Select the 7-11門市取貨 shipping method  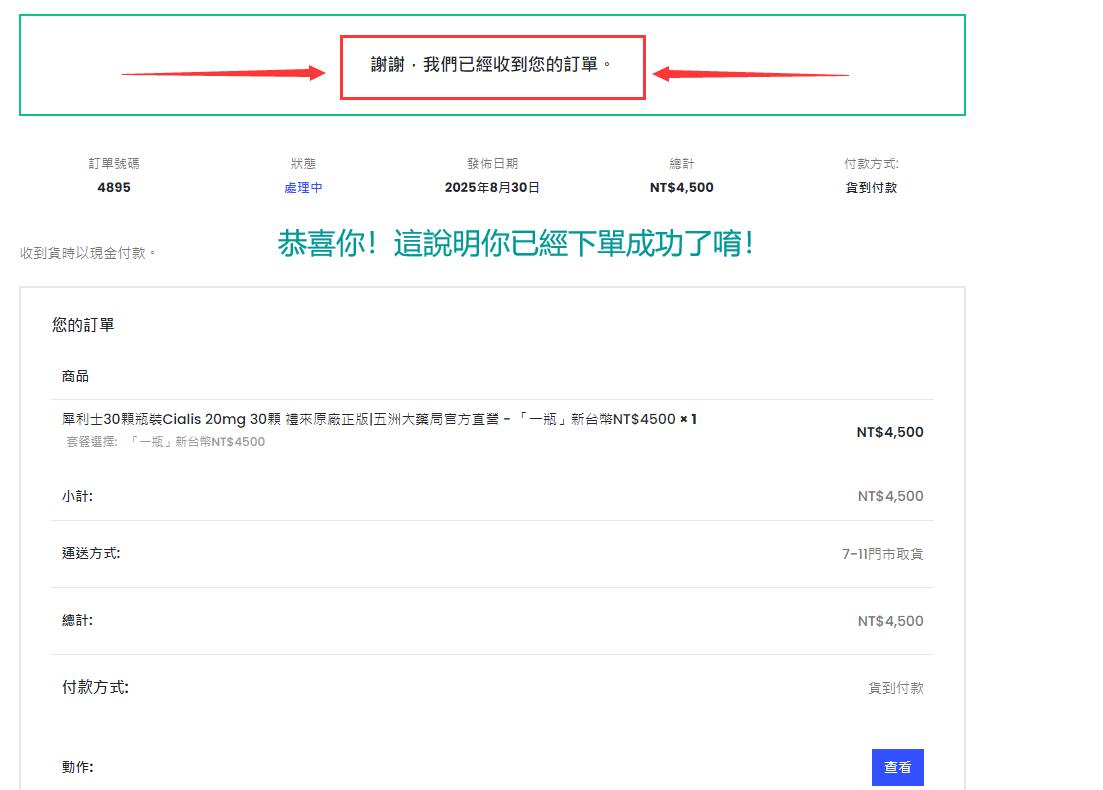pos(882,554)
